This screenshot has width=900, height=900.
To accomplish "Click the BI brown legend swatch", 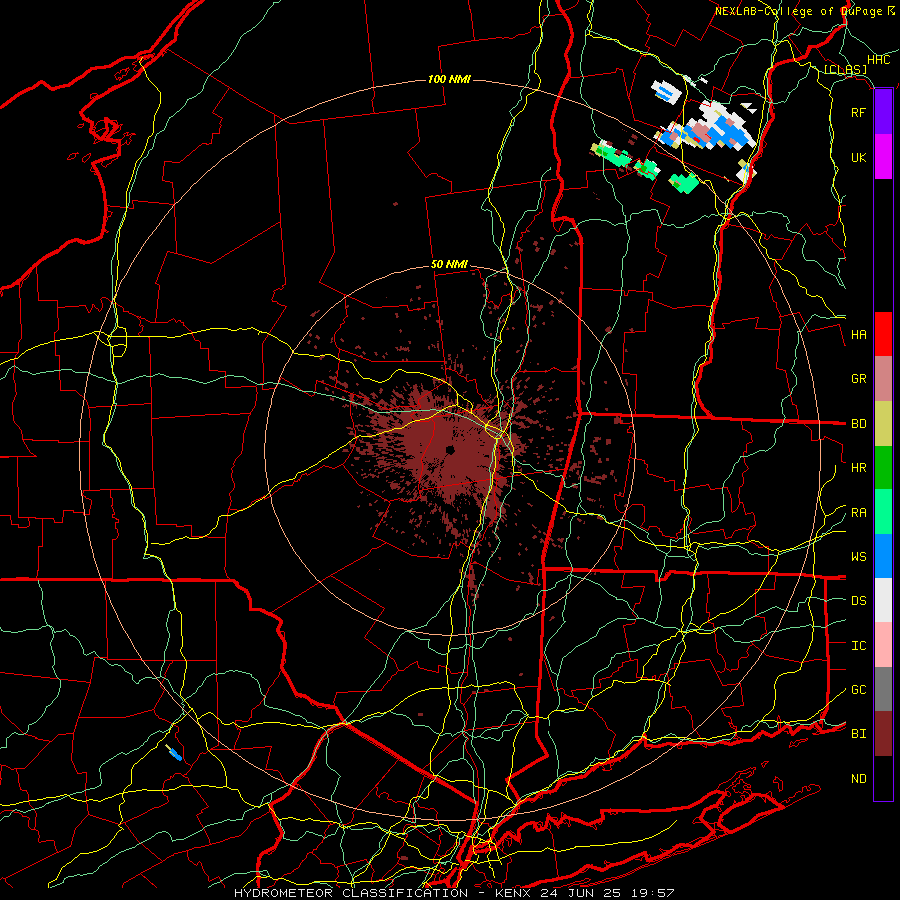I will [x=883, y=734].
